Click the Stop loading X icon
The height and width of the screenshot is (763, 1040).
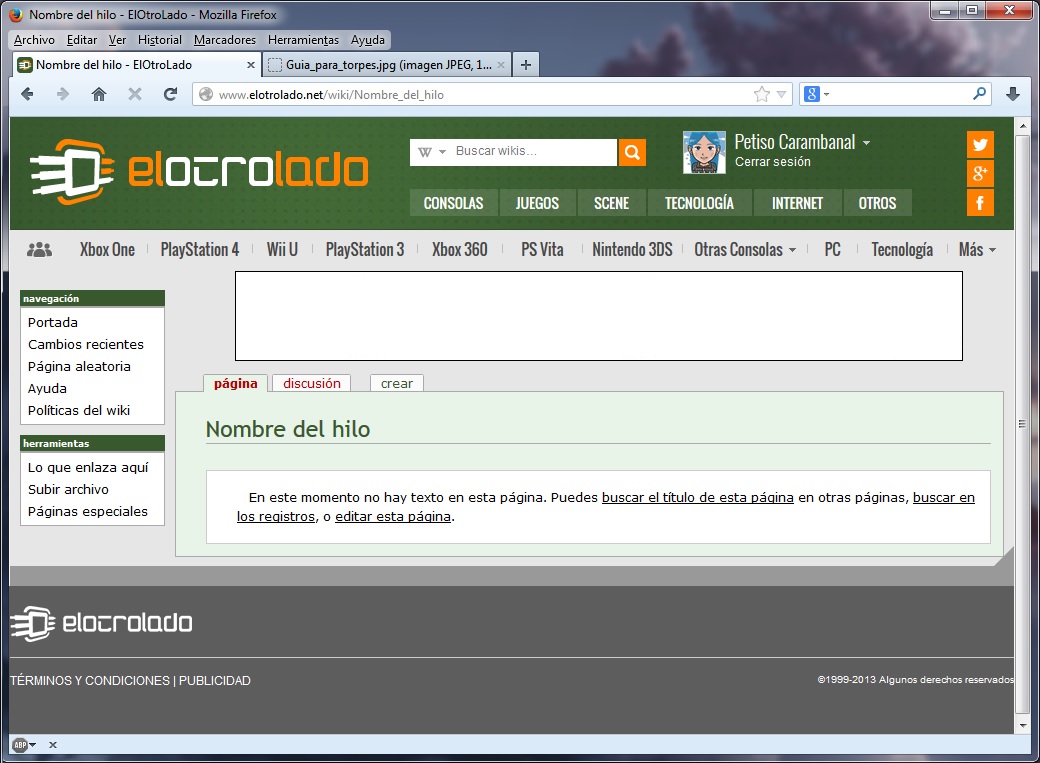[135, 94]
